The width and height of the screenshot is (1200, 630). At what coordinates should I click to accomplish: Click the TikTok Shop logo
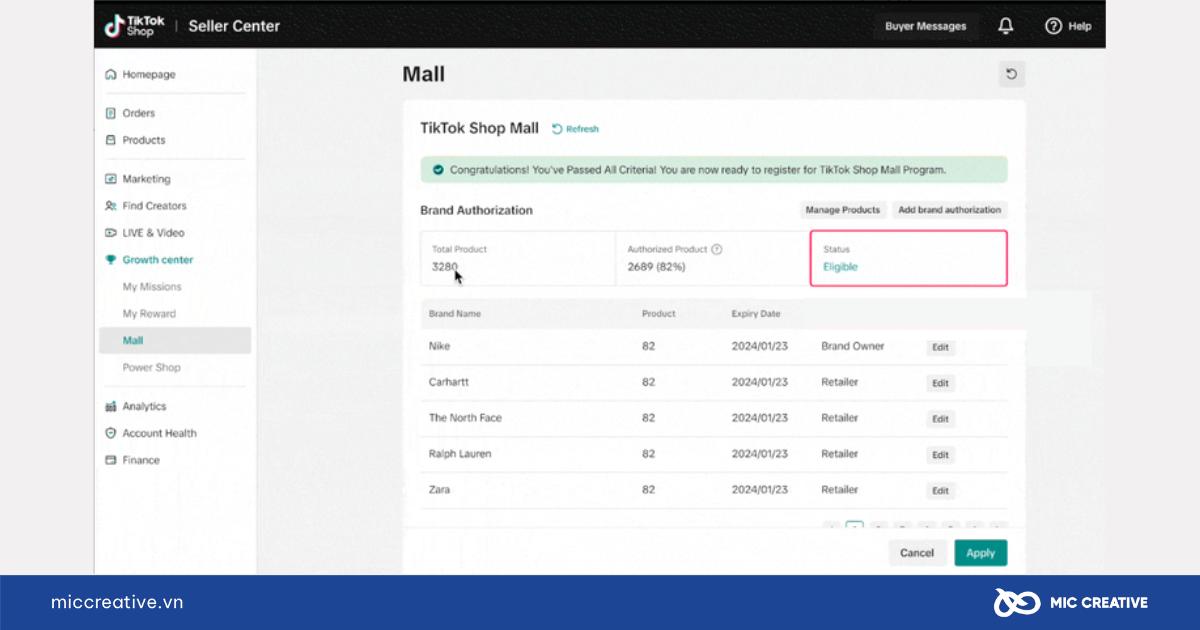135,26
